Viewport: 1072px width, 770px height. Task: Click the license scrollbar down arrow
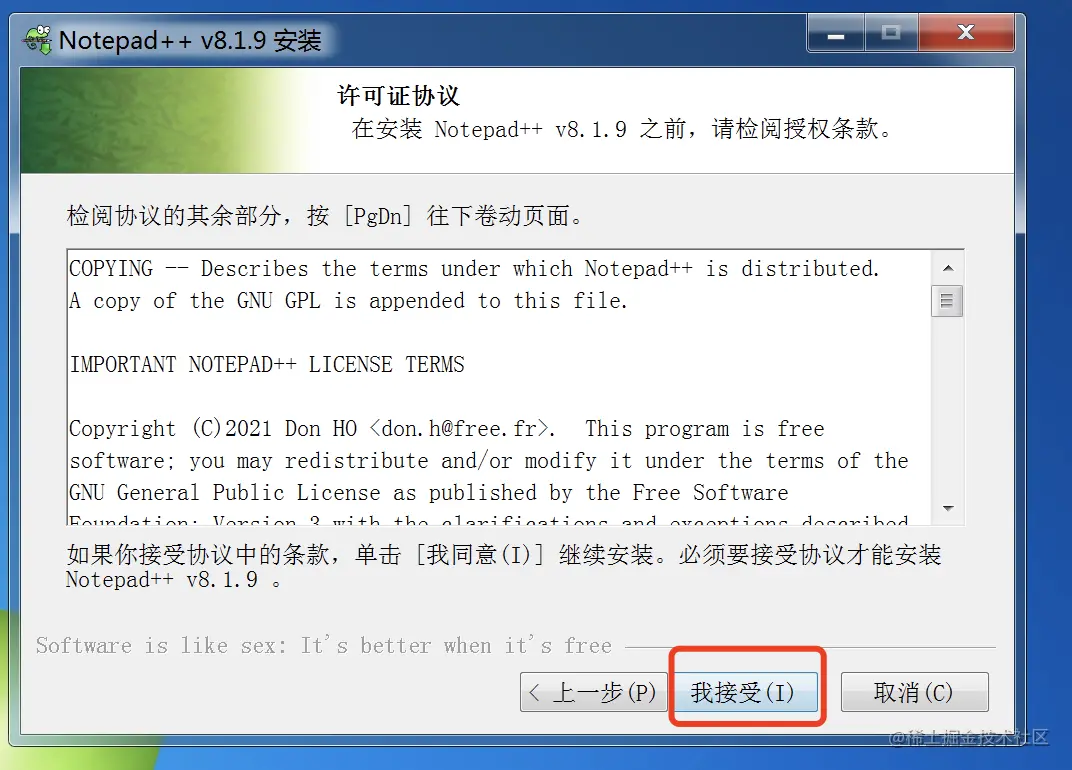[x=948, y=508]
